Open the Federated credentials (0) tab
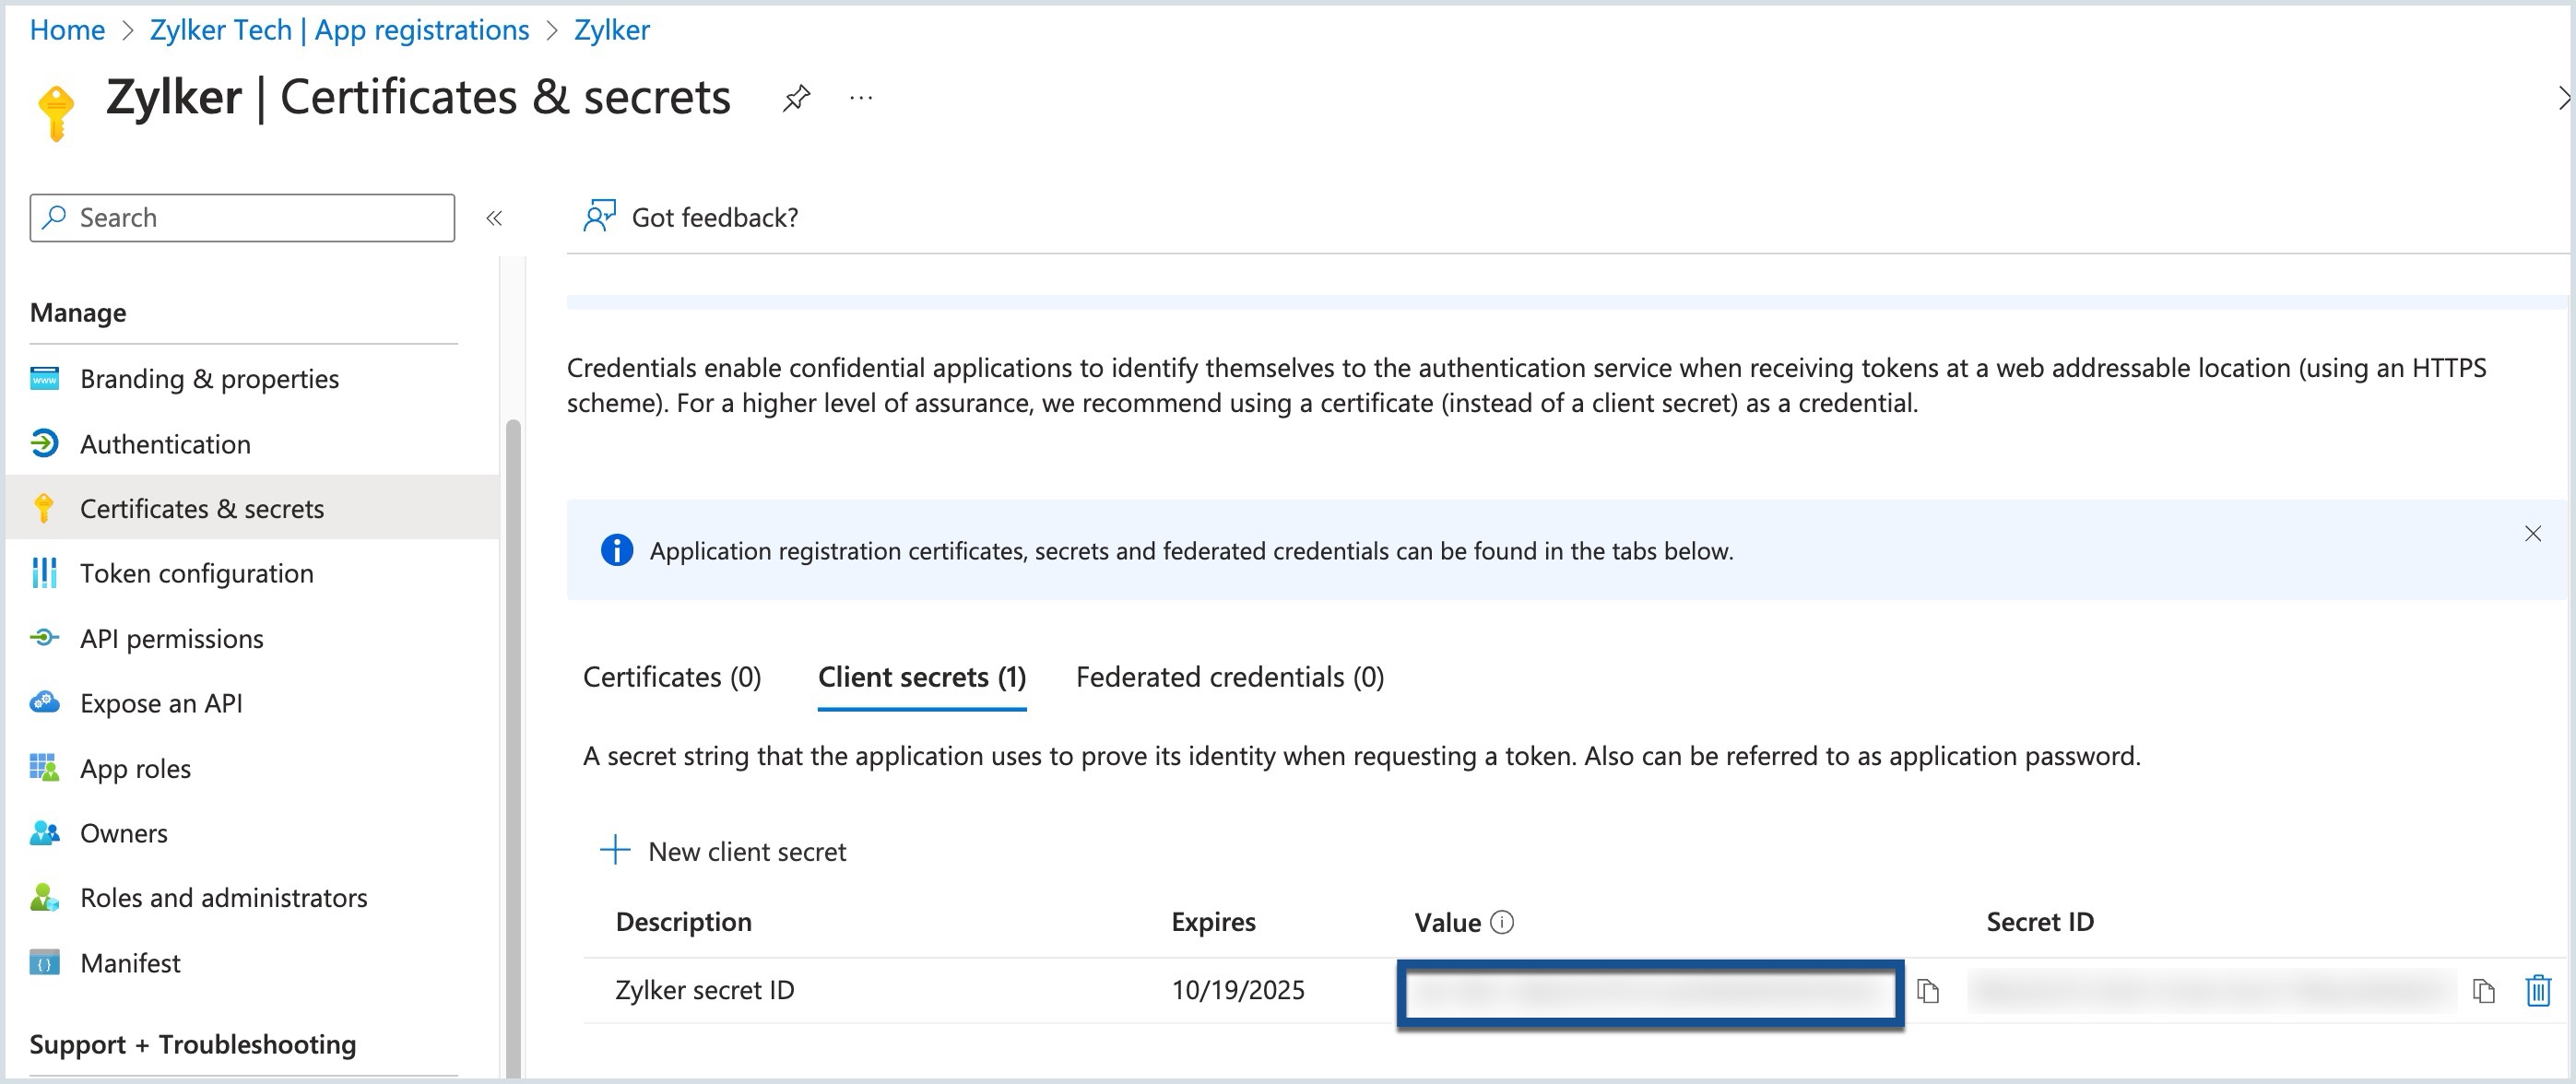The width and height of the screenshot is (2576, 1084). coord(1229,677)
